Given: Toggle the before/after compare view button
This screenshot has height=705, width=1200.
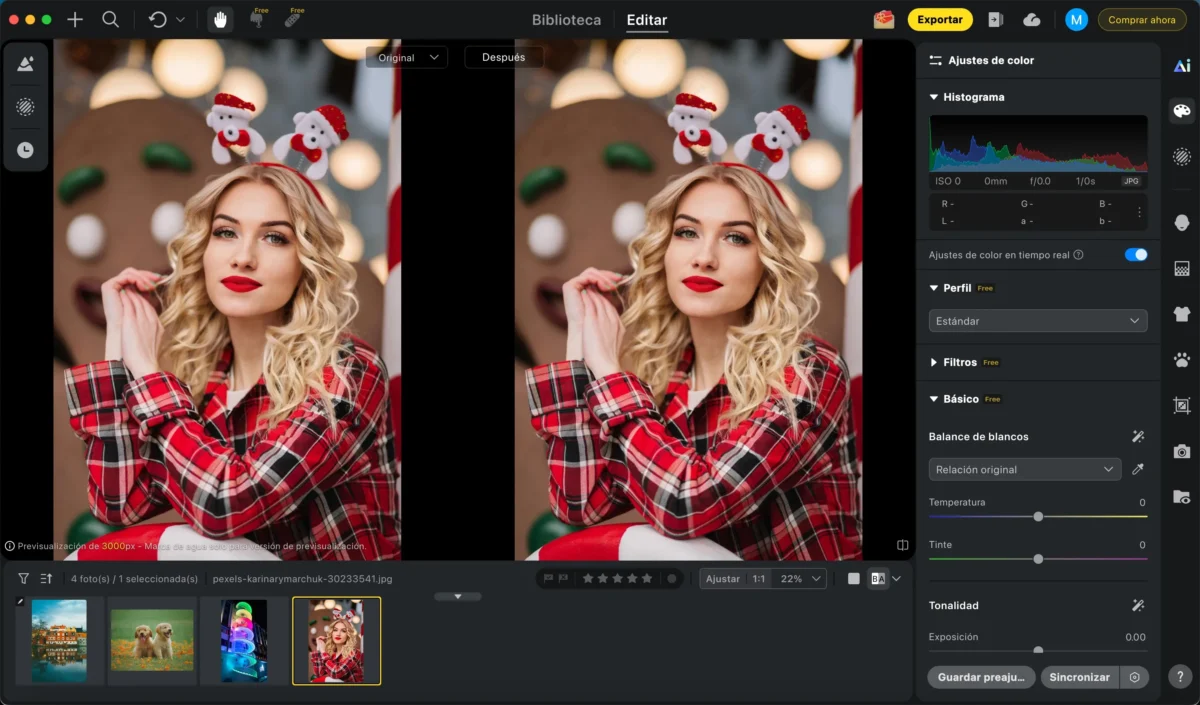Looking at the screenshot, I should [x=878, y=578].
